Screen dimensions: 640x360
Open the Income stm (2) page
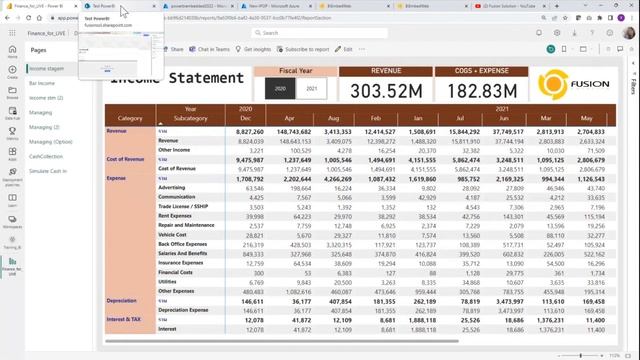46,98
